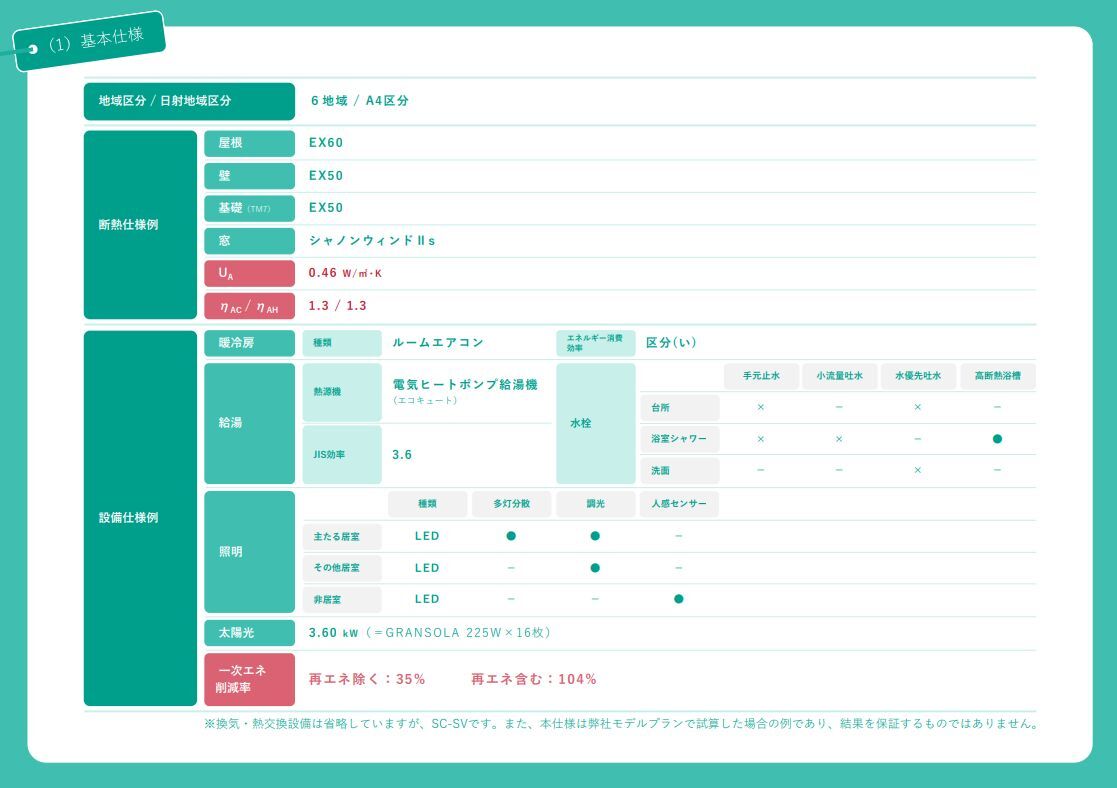This screenshot has height=788, width=1117.
Task: Click the 水優先吐水 column header
Action: 918,376
